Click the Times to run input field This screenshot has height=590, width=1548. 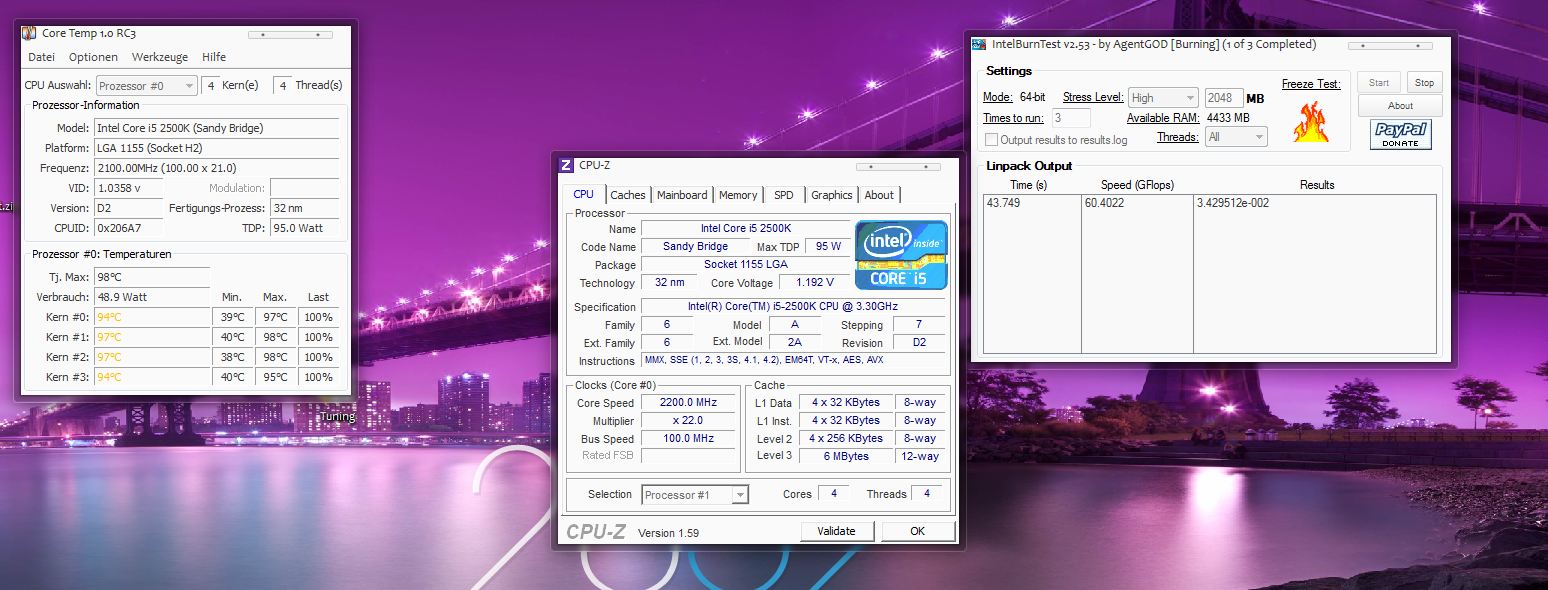pos(1071,118)
